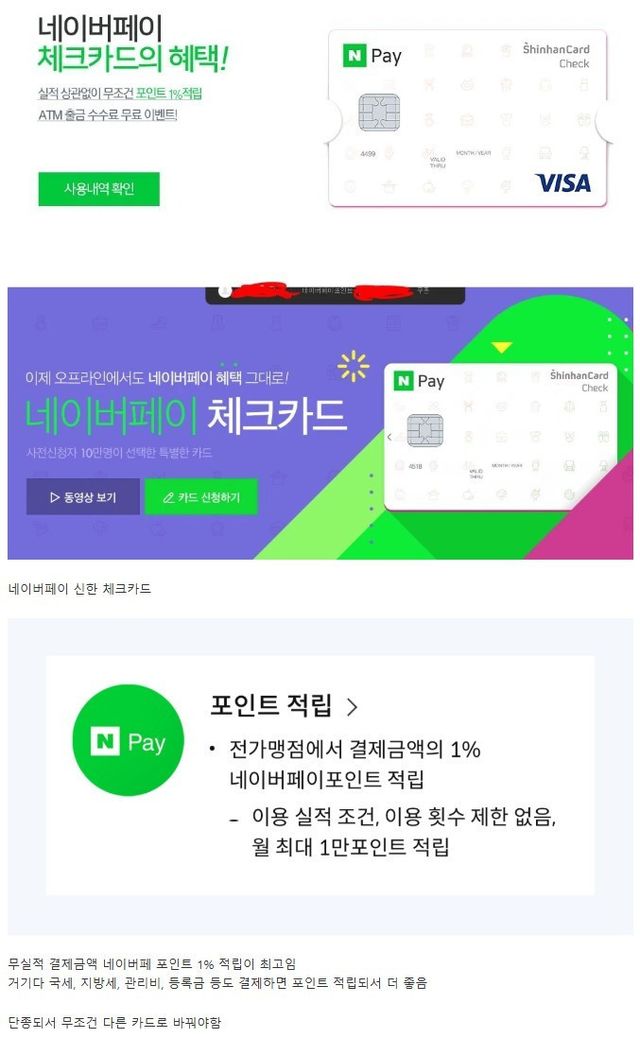
Task: Click the ShinhanCard Check logo on top card
Action: tap(556, 56)
